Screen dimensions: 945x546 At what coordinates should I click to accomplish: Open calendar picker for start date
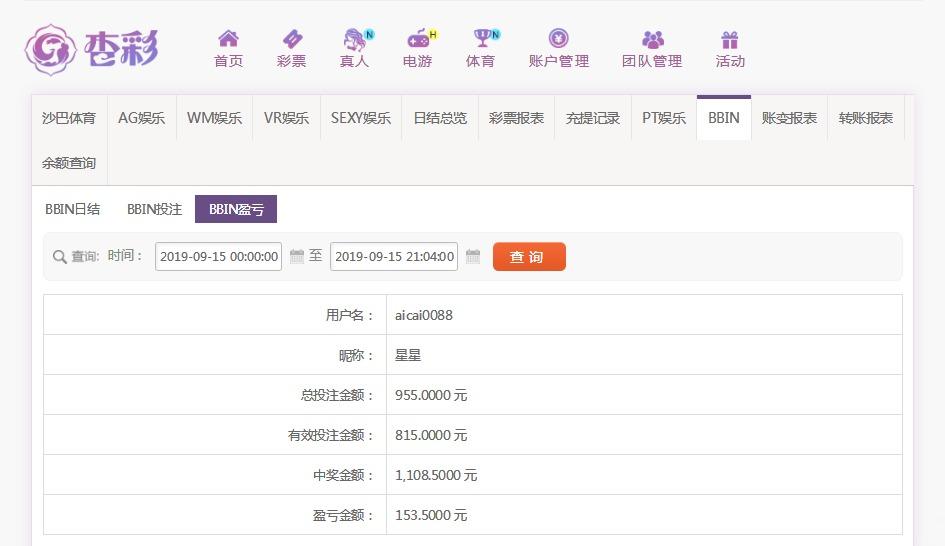297,257
